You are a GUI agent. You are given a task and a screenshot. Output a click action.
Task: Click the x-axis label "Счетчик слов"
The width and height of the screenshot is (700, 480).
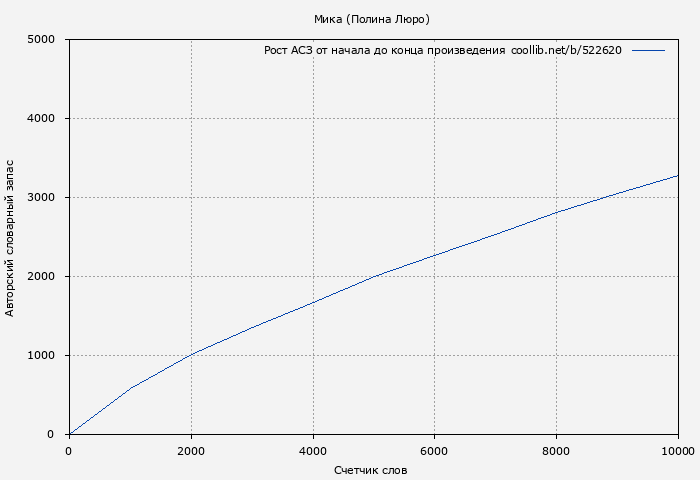(x=371, y=470)
